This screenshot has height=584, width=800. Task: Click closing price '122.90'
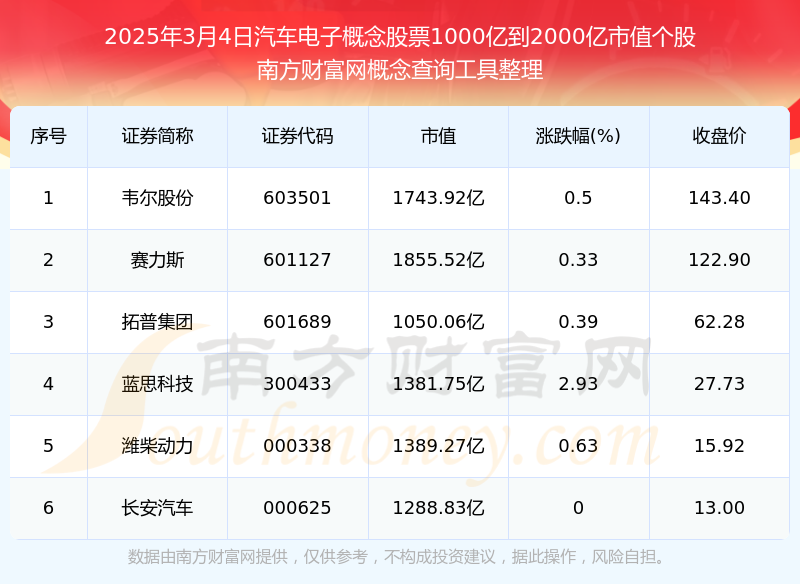click(719, 260)
